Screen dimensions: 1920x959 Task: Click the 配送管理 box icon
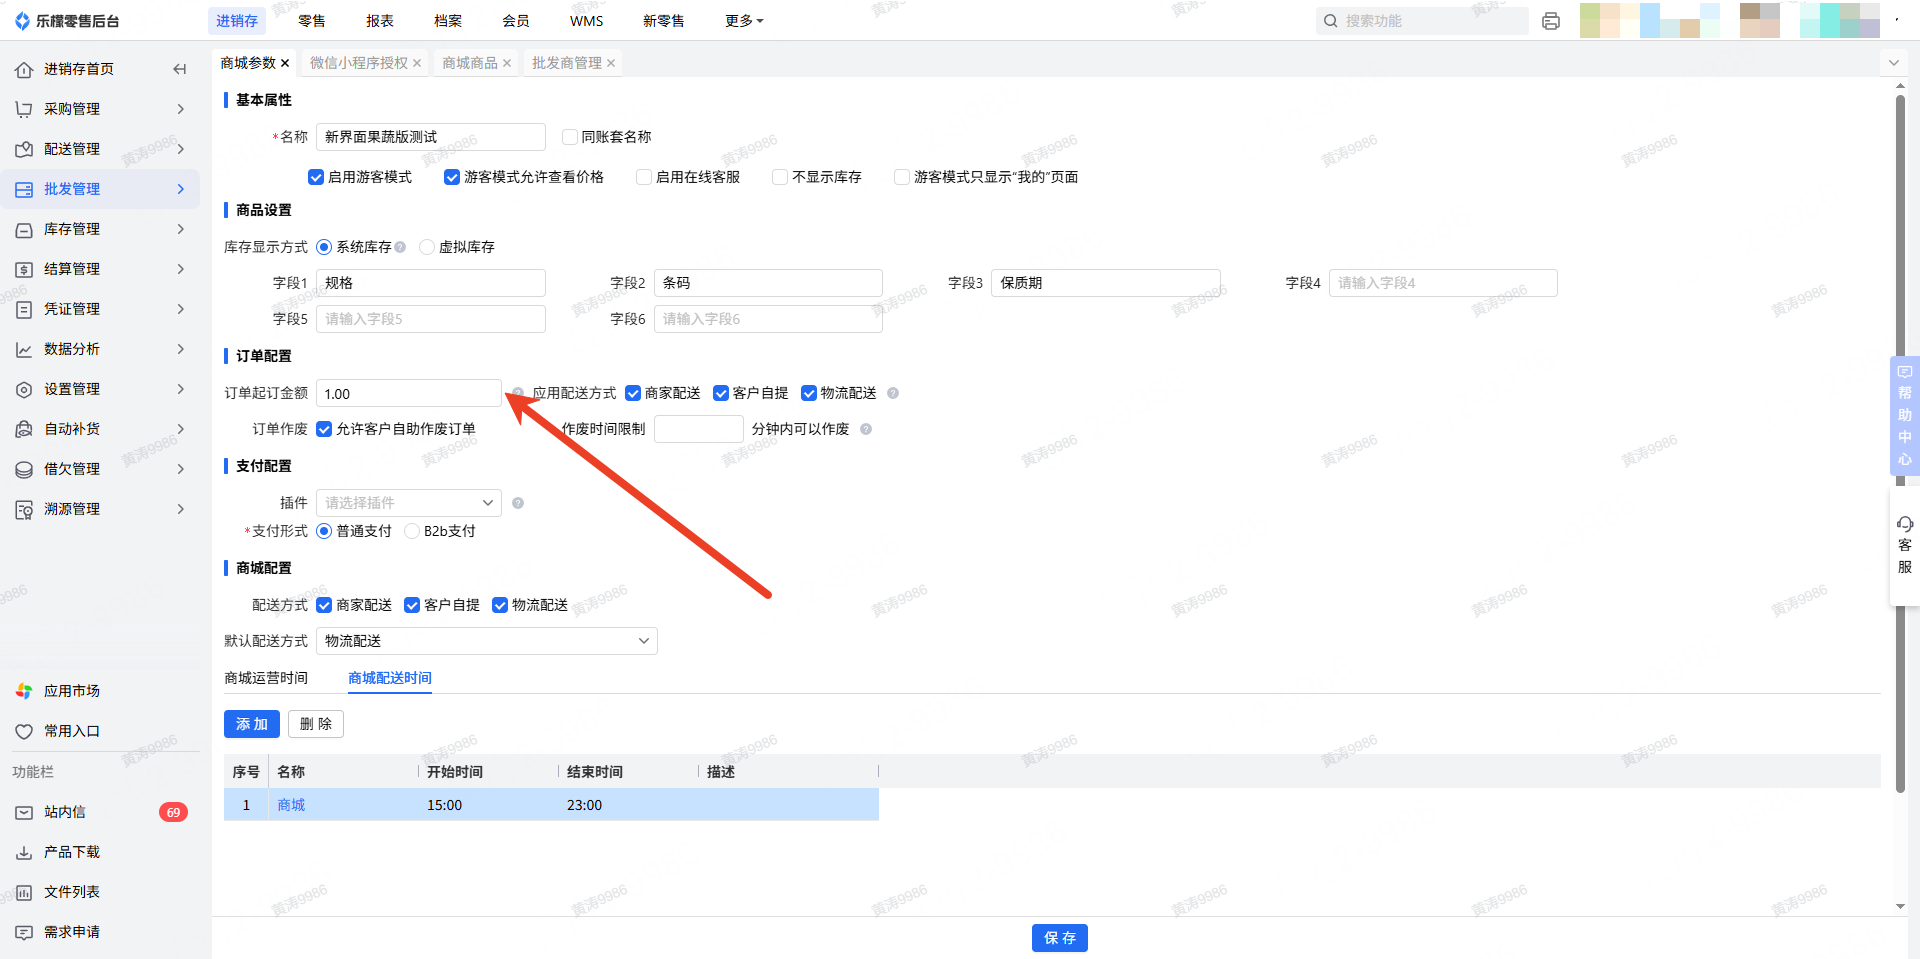pos(24,149)
